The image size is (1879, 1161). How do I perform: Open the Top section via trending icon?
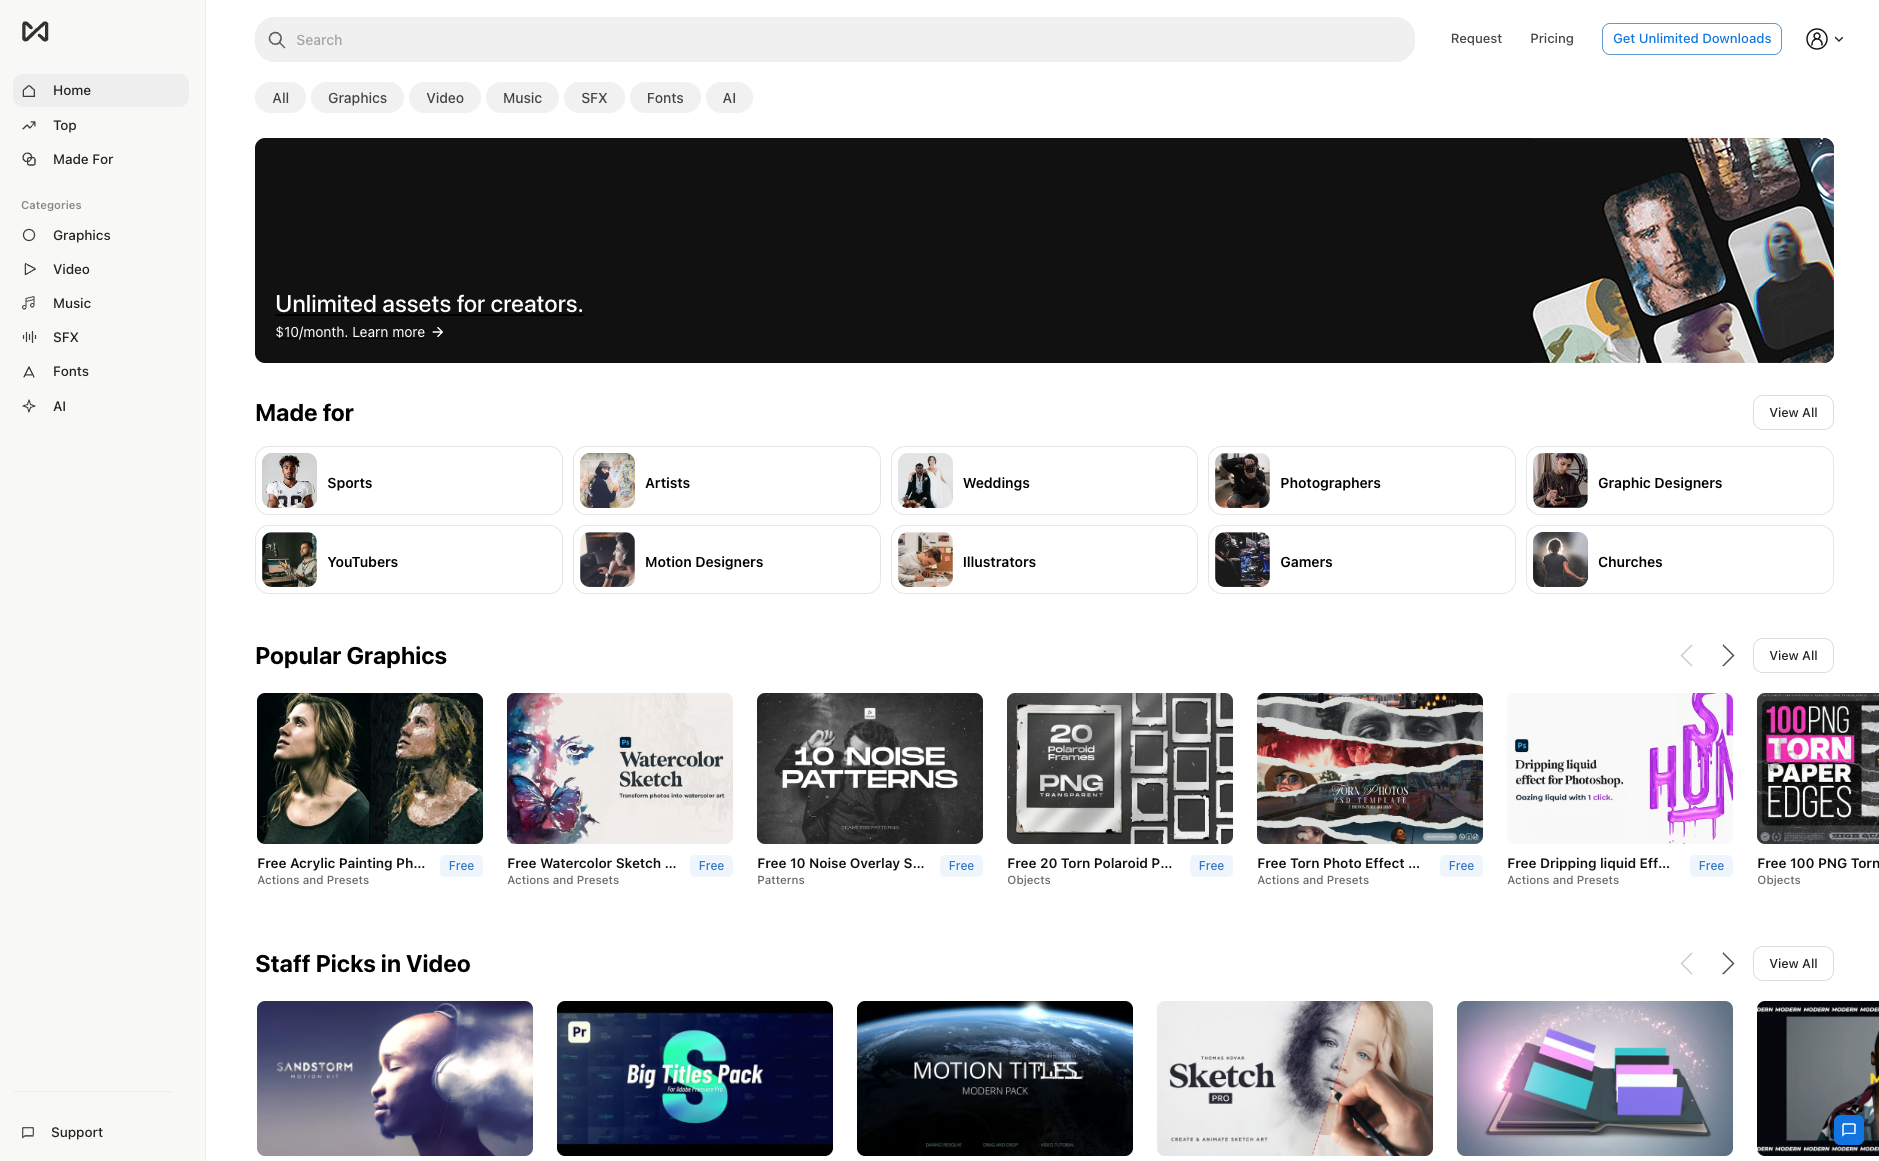click(30, 125)
